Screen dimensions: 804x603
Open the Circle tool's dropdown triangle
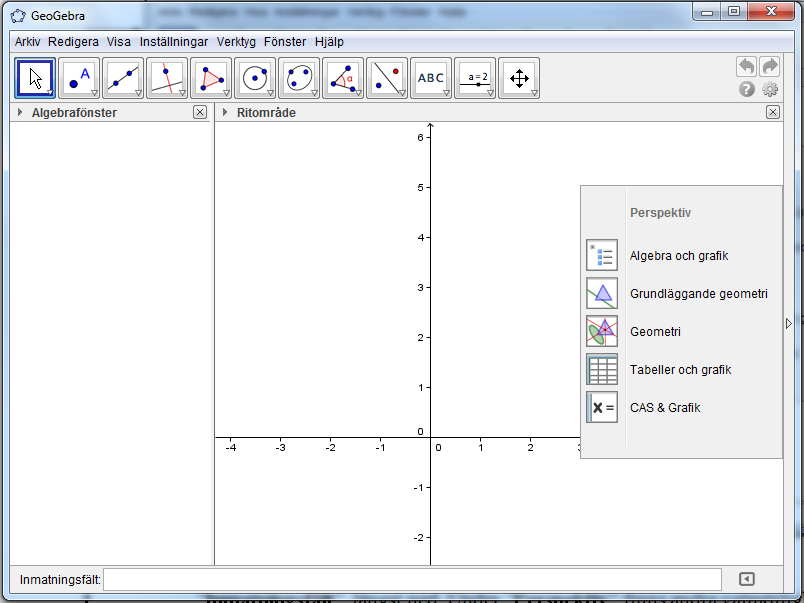pyautogui.click(x=271, y=93)
